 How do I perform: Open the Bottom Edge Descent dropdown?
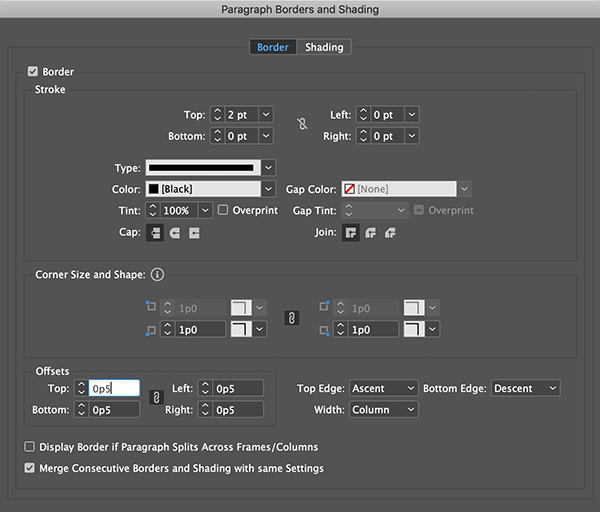pyautogui.click(x=526, y=388)
